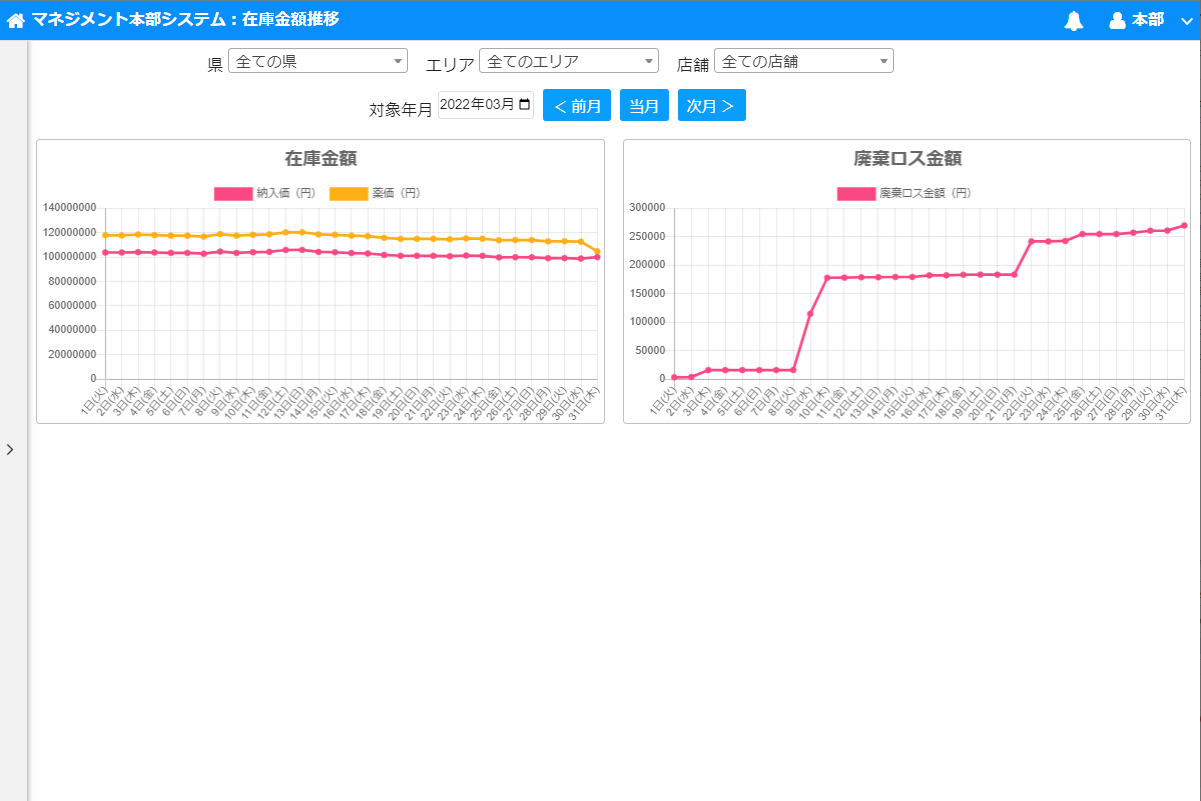Click the 2022年03月 date text field
The width and height of the screenshot is (1201, 801).
pyautogui.click(x=476, y=105)
